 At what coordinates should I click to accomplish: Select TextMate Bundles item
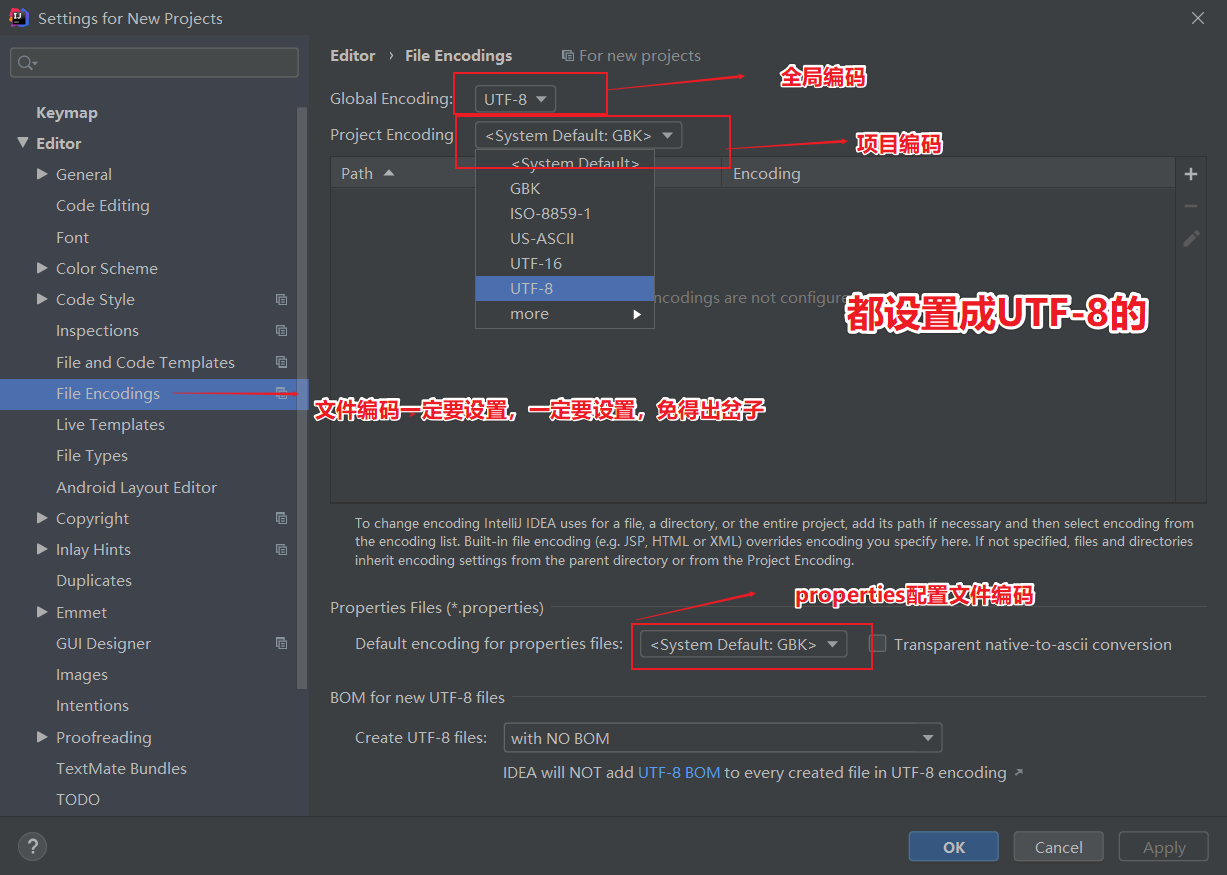click(x=121, y=768)
